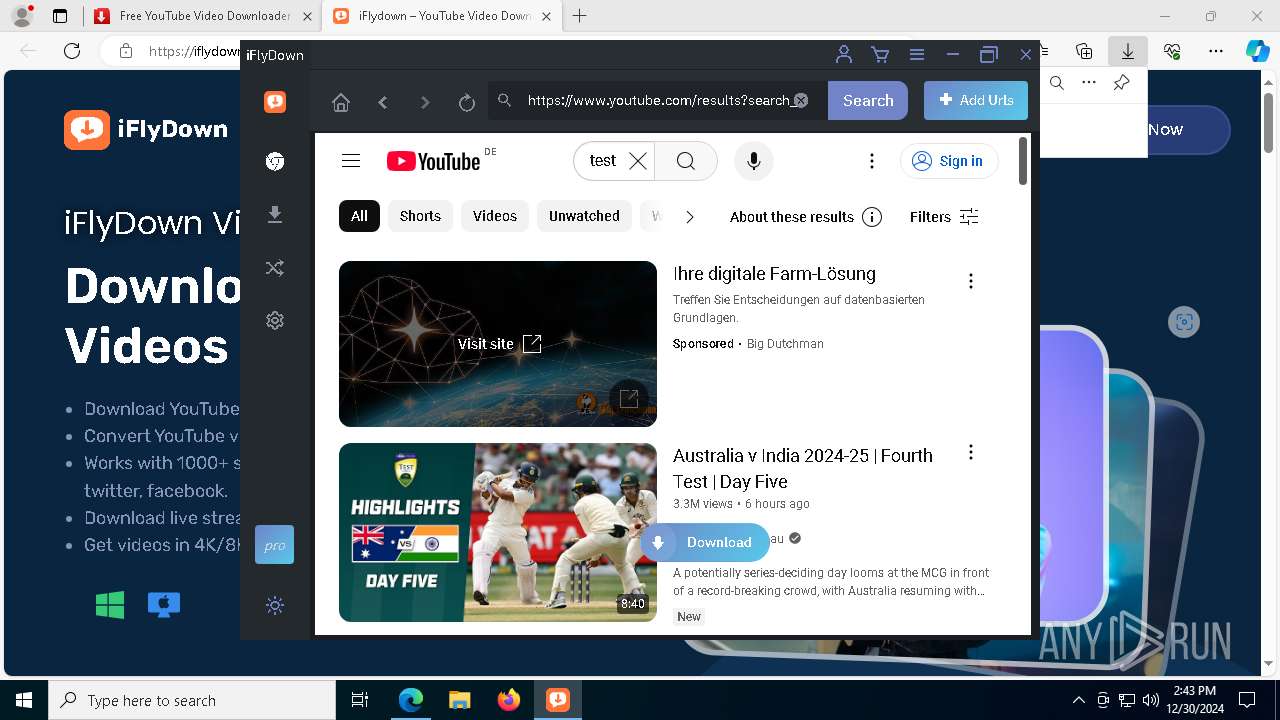
Task: Switch to Free YouTube Video Downloader tab in Edge
Action: pos(203,16)
